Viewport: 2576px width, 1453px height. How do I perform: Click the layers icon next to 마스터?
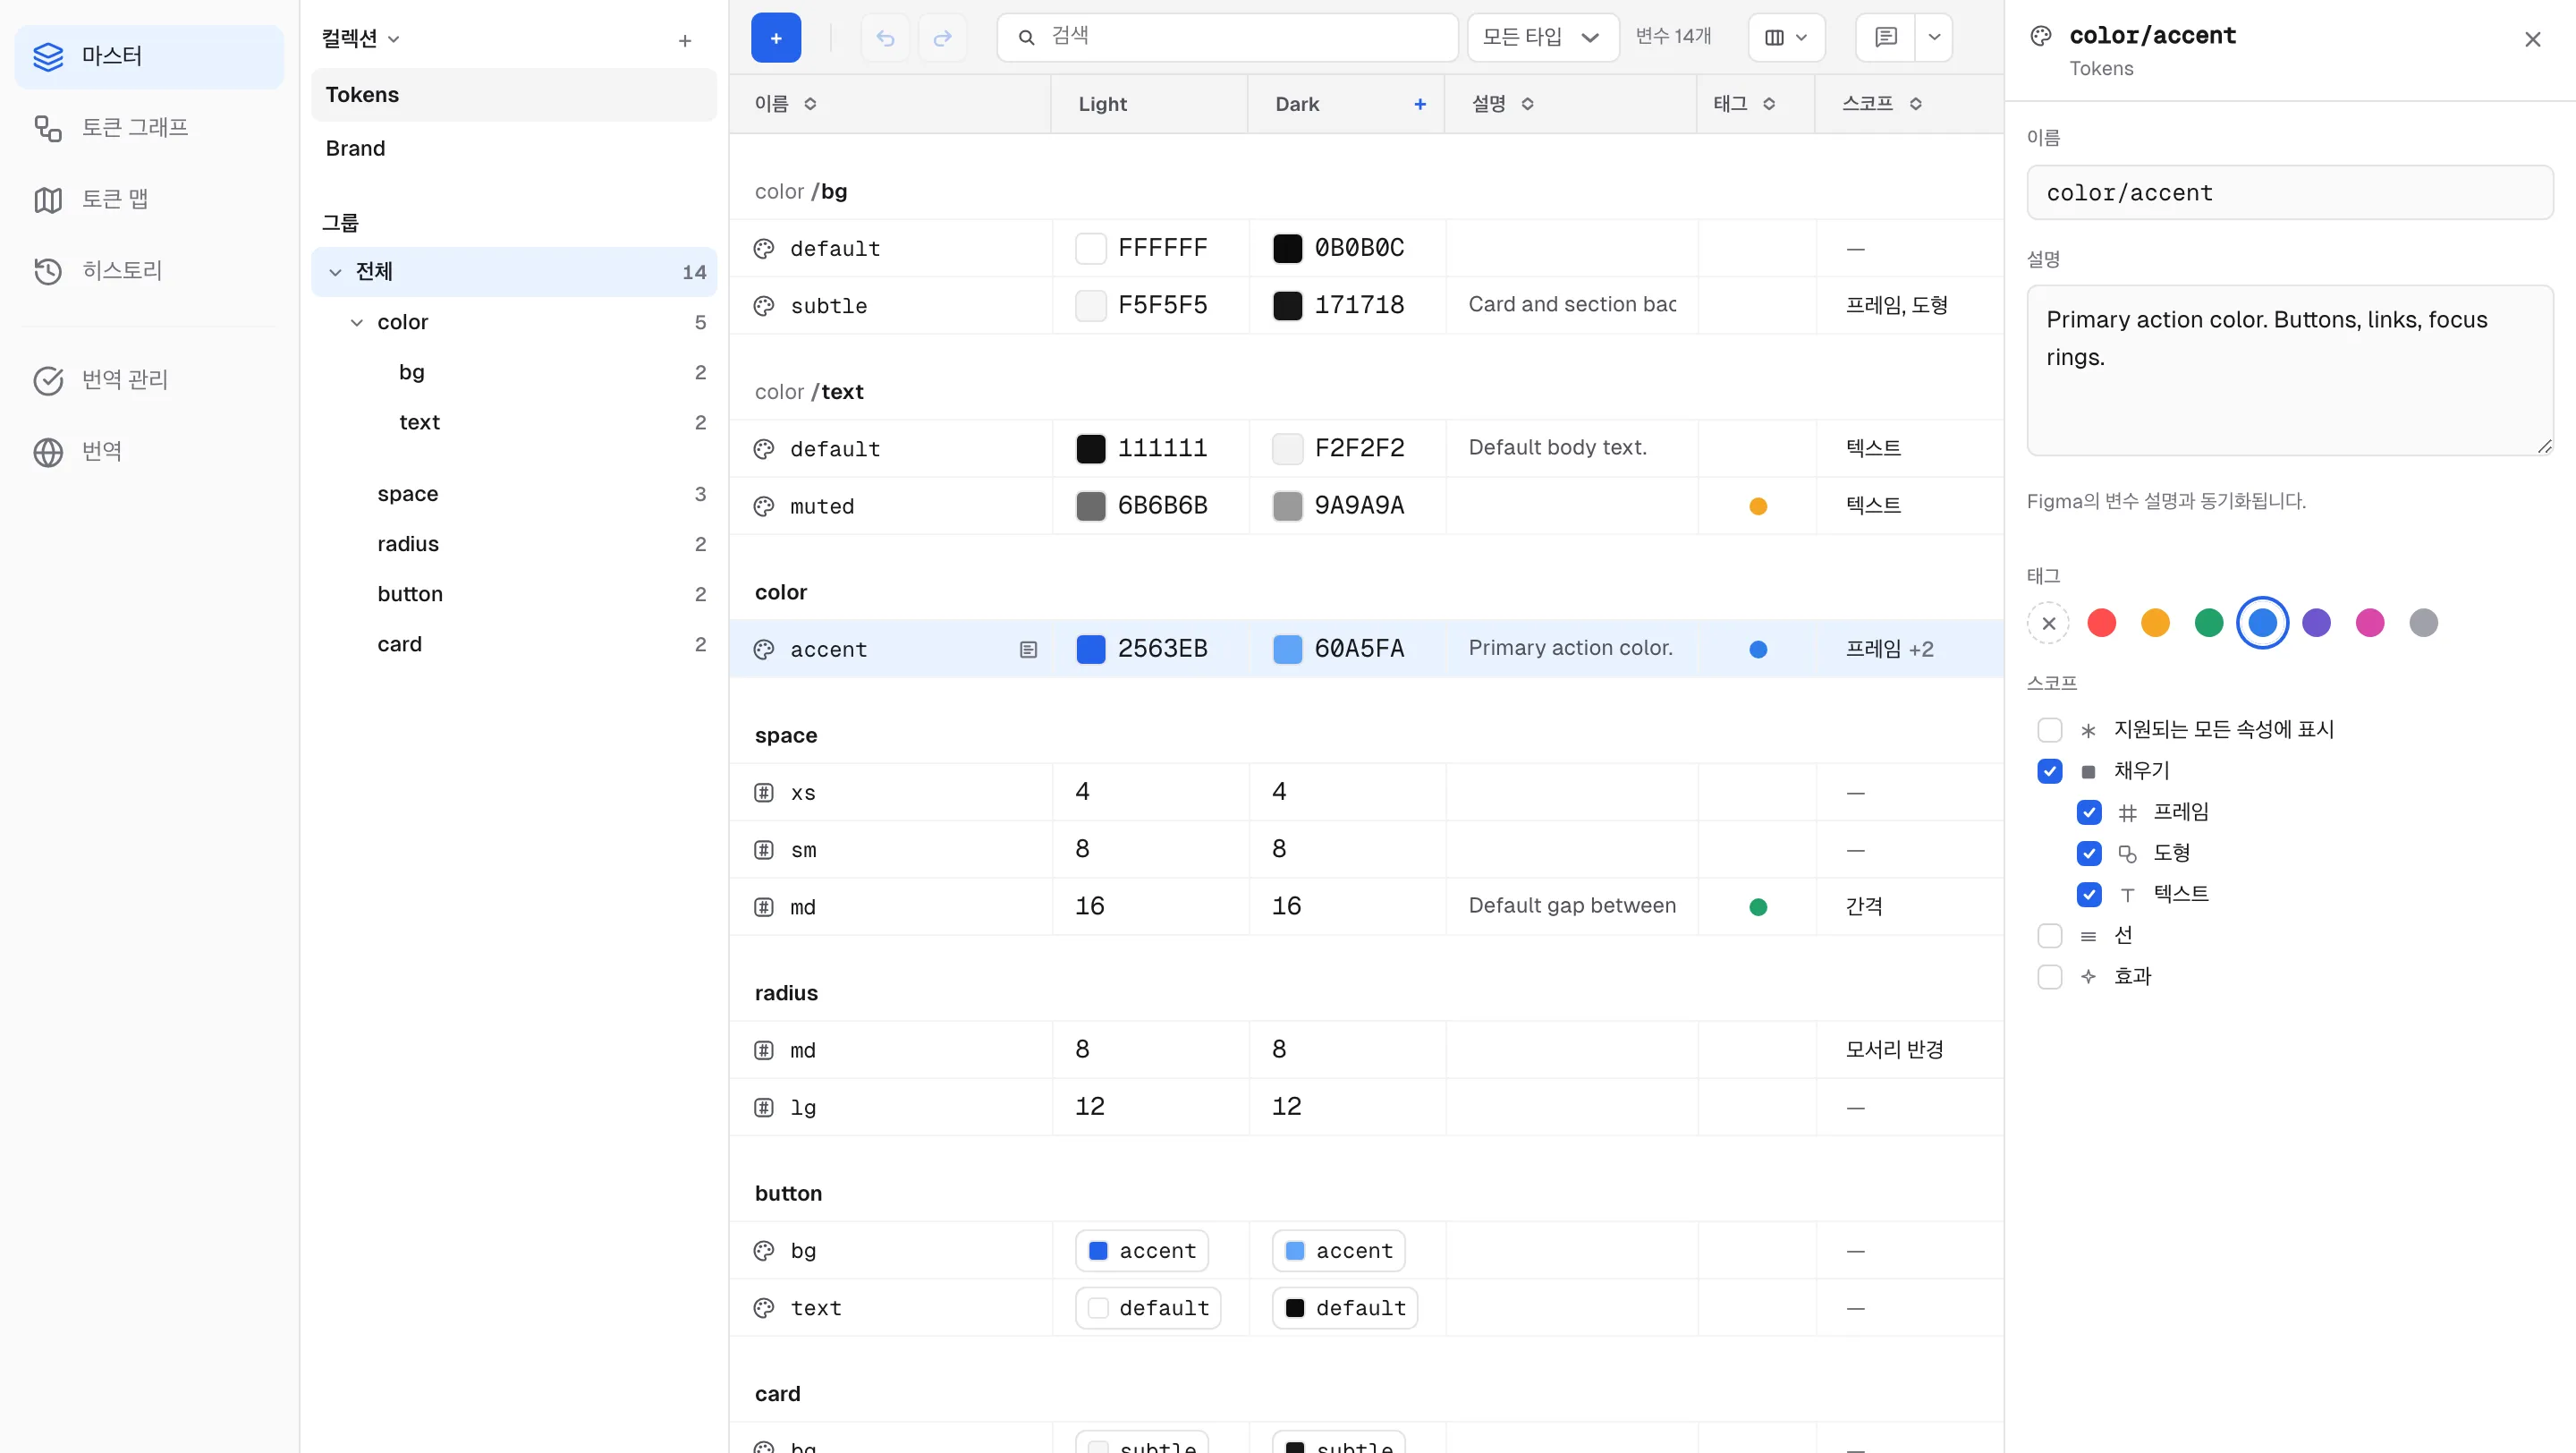48,56
